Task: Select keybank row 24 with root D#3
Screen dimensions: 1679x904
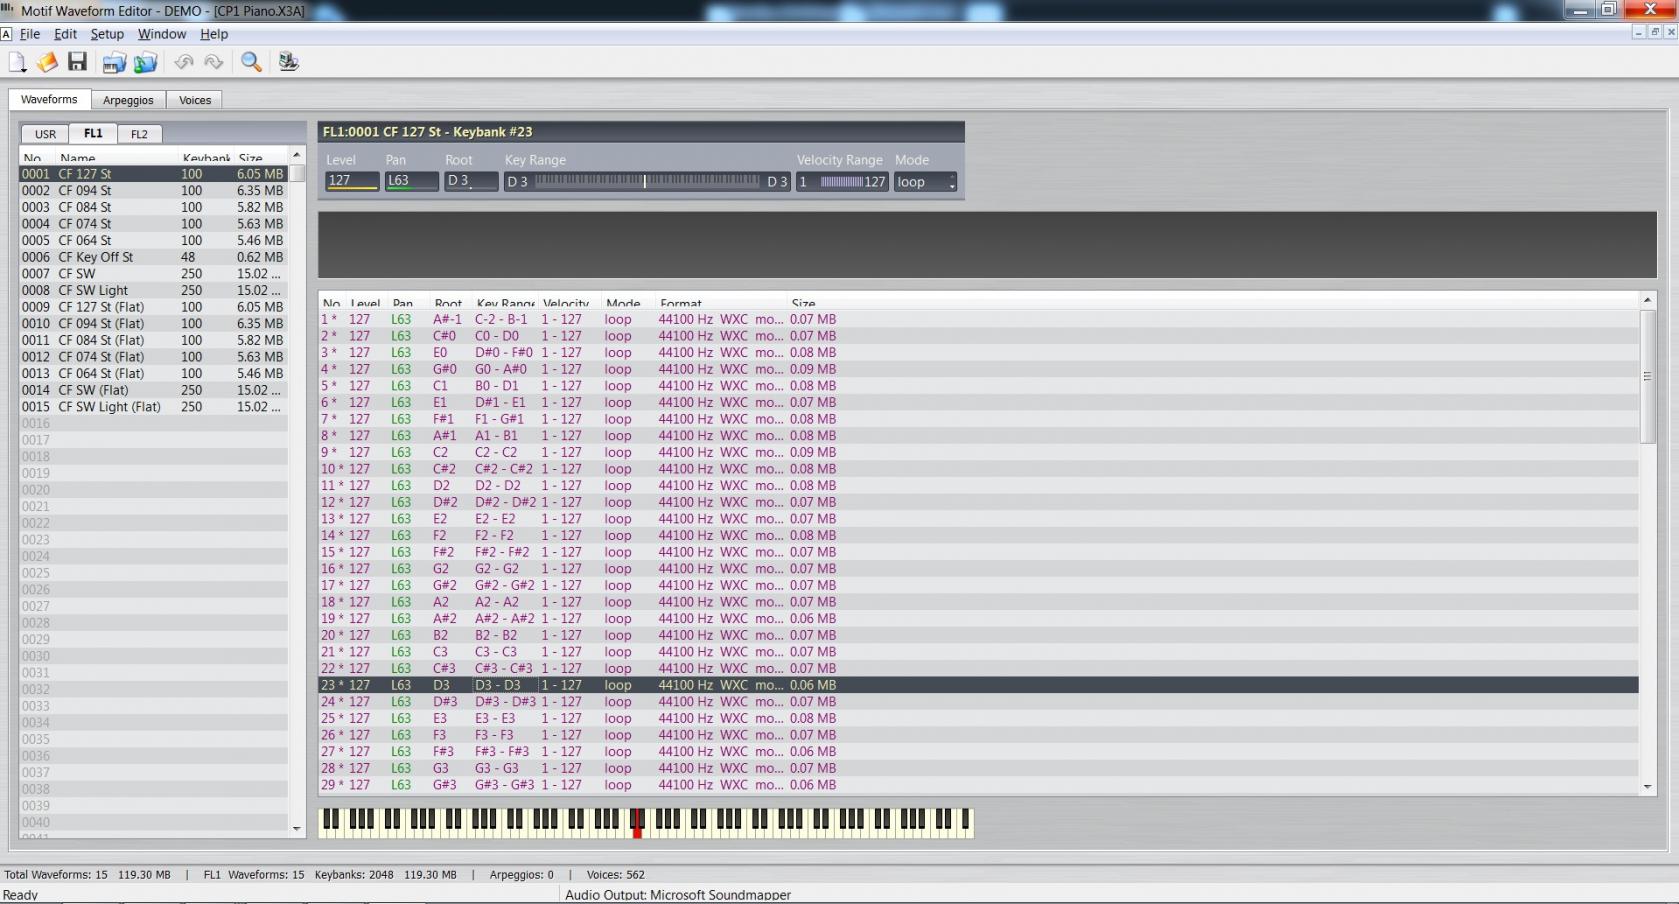Action: tap(978, 701)
